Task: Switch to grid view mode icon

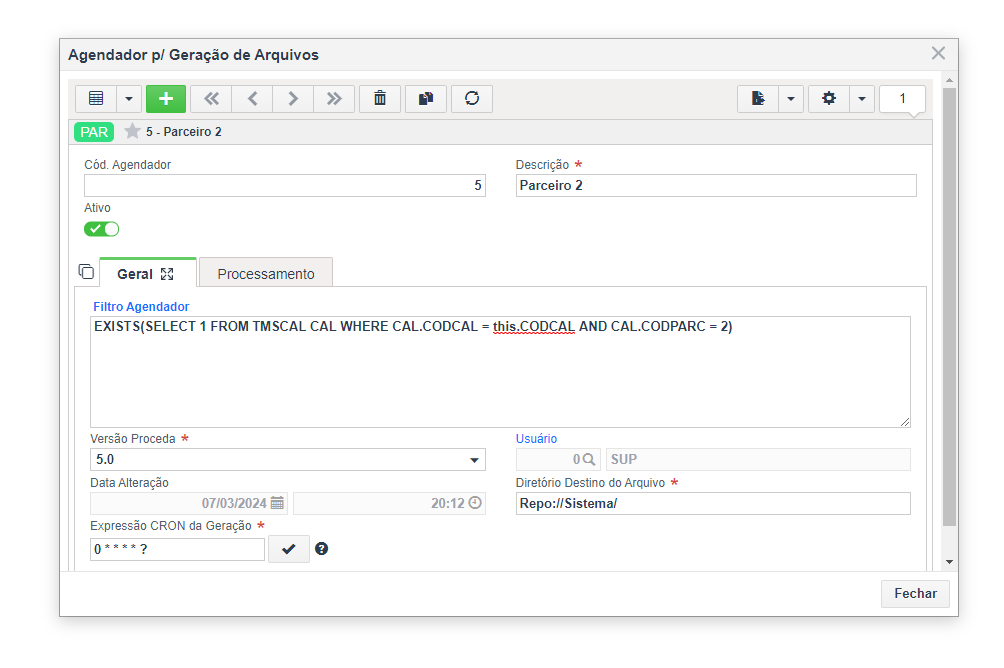Action: click(x=96, y=99)
